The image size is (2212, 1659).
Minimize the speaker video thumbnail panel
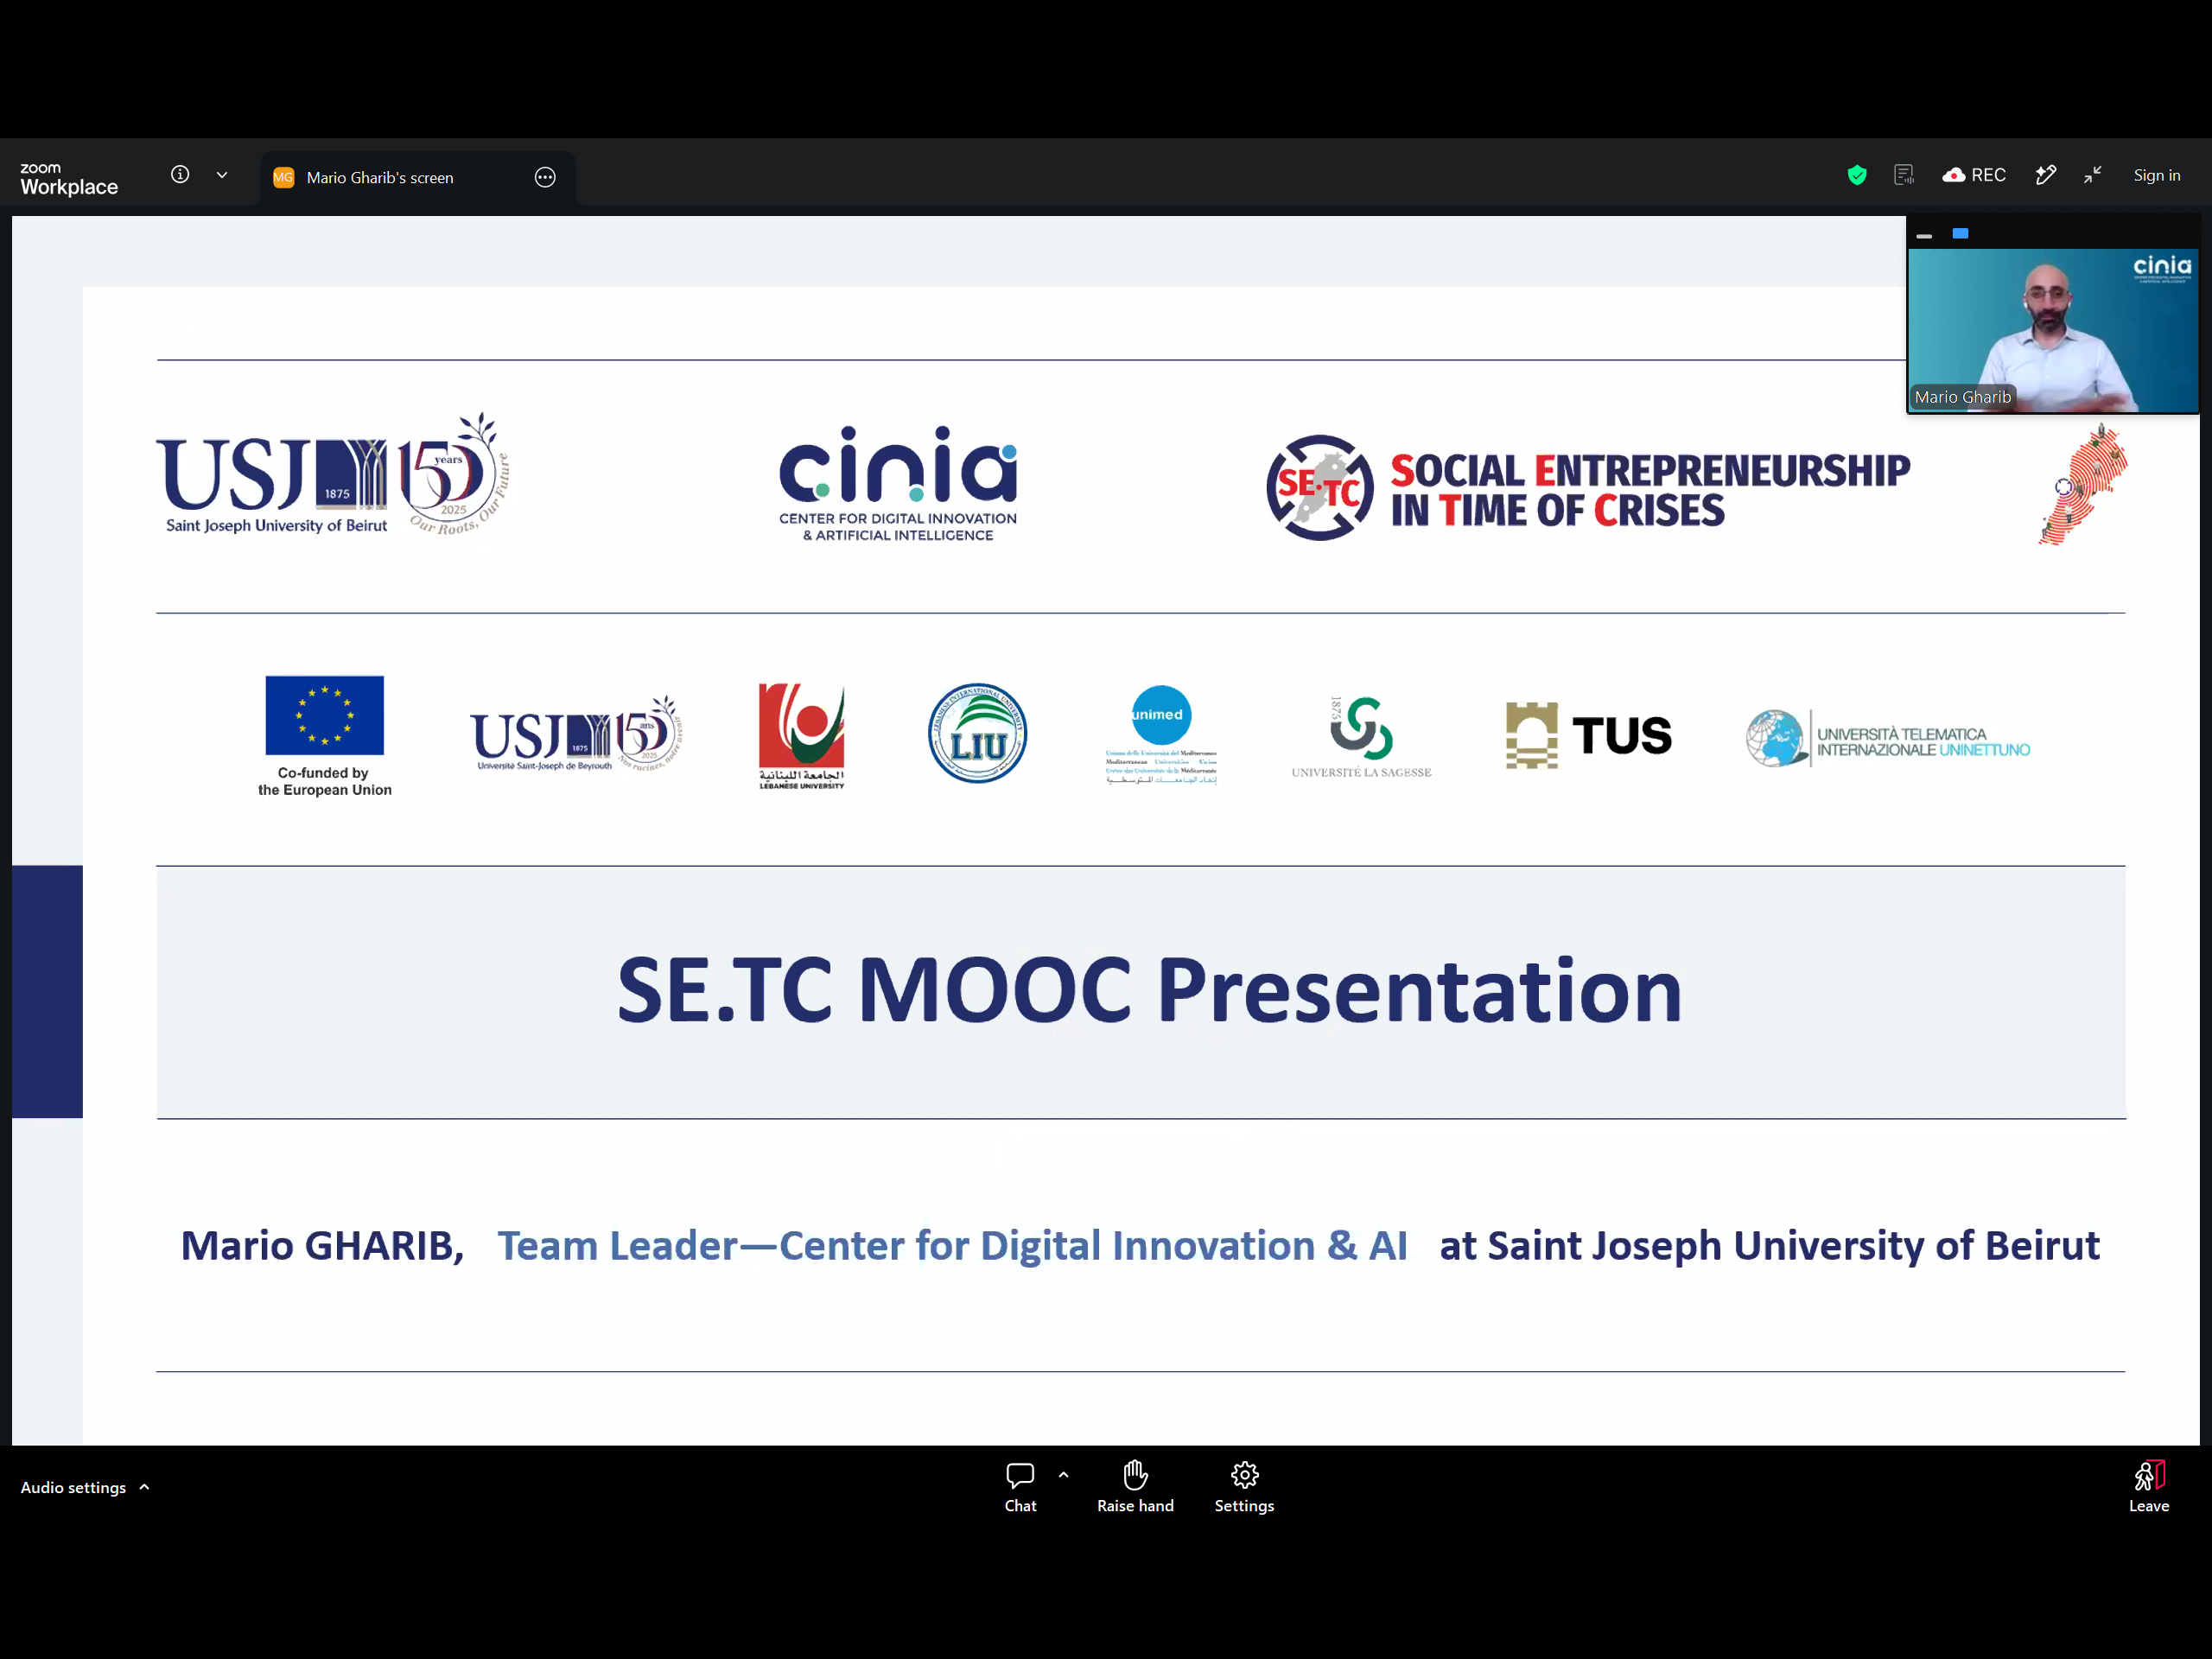click(1924, 236)
